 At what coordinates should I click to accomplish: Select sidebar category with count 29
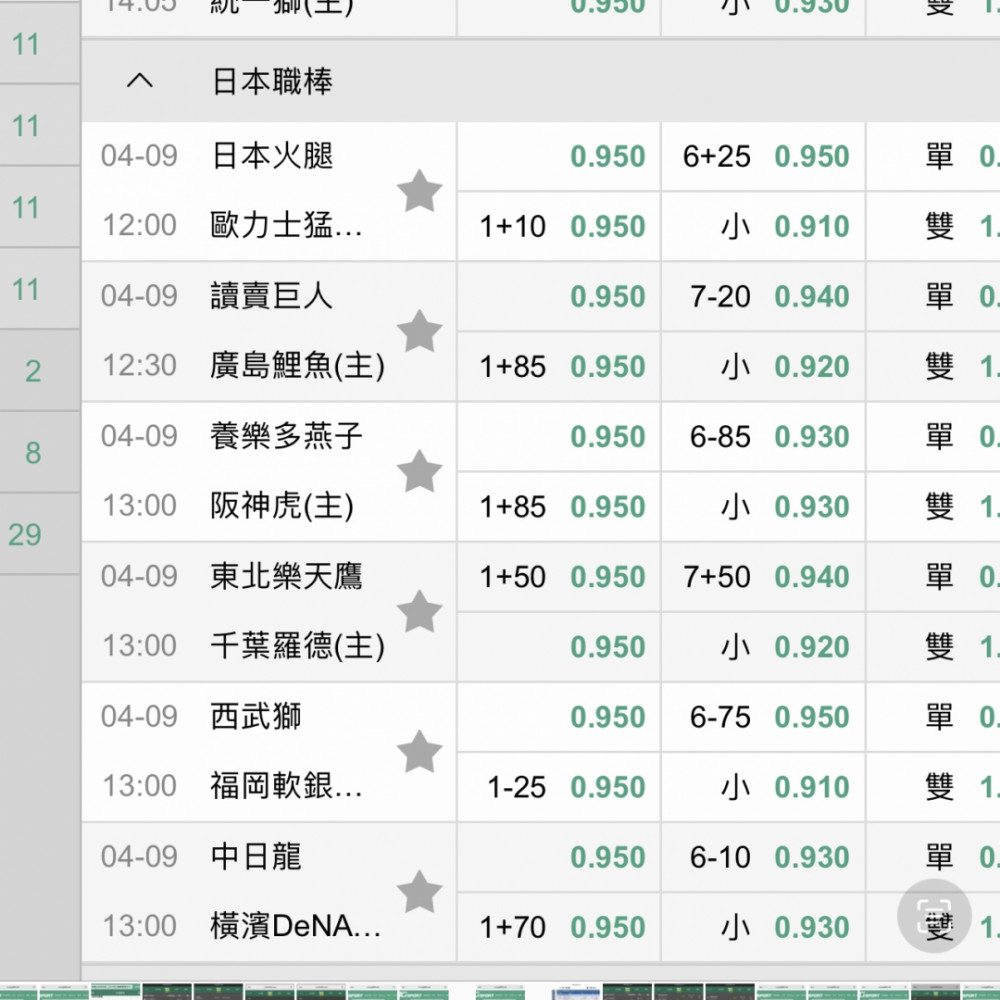pyautogui.click(x=39, y=534)
